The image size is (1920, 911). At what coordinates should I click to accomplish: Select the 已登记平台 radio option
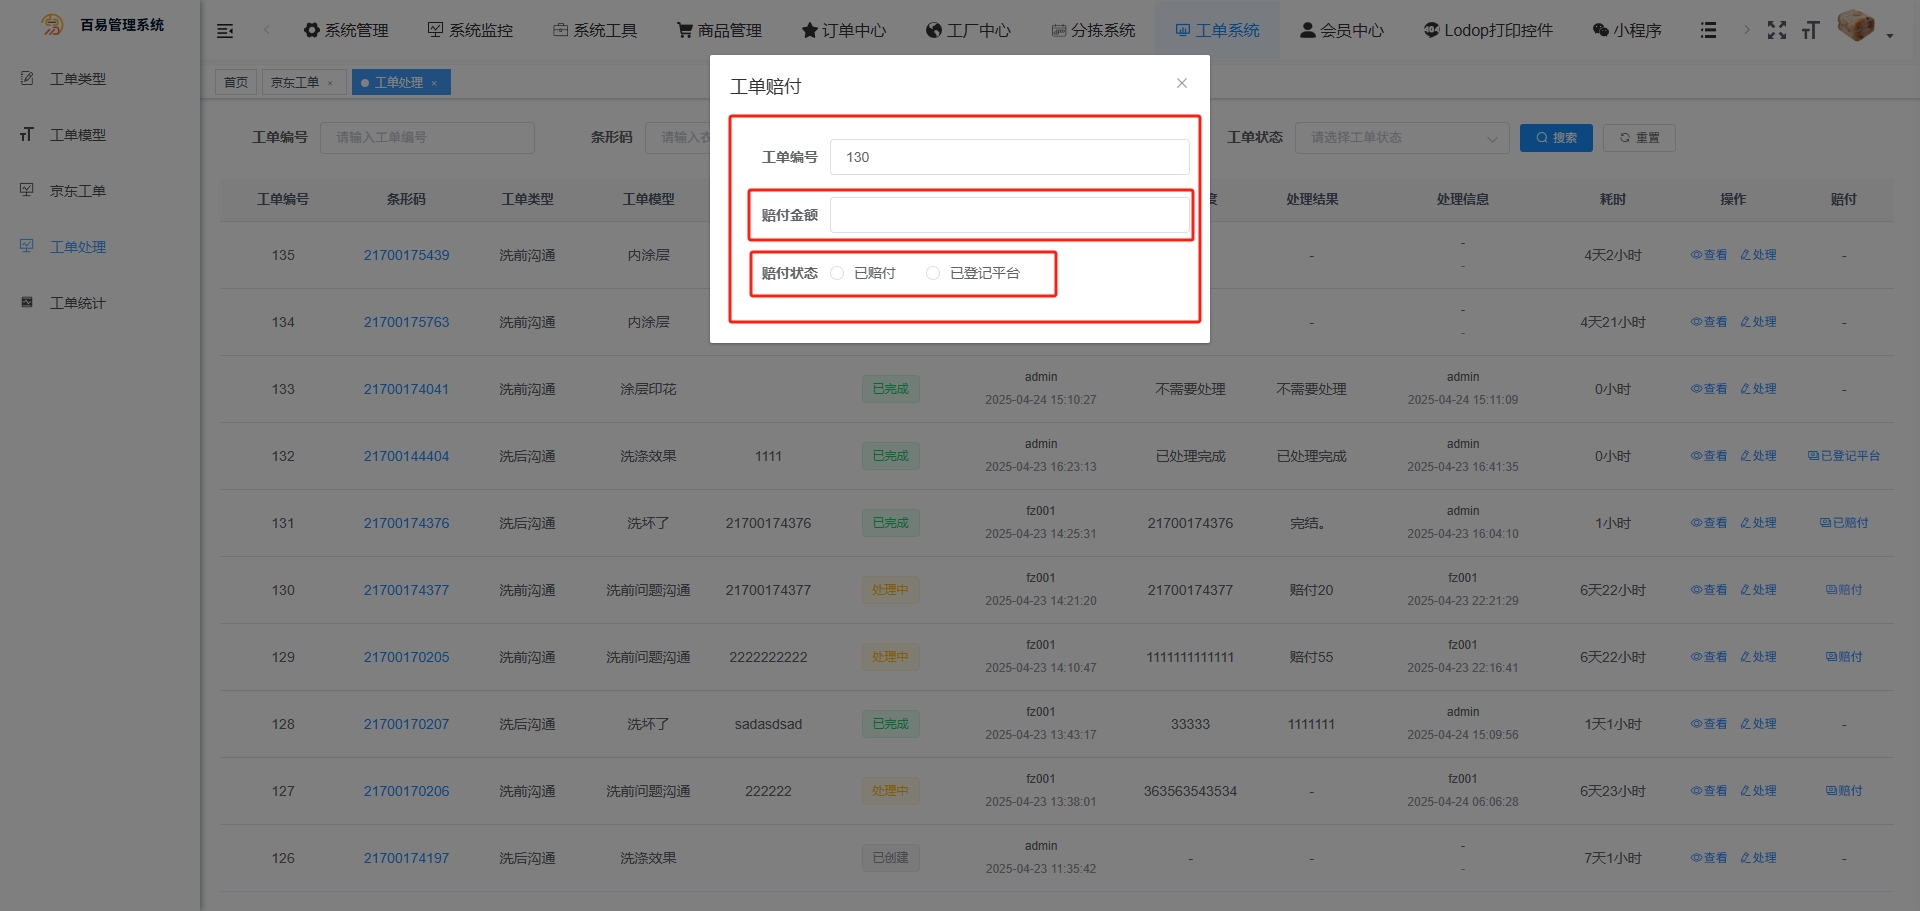tap(933, 273)
